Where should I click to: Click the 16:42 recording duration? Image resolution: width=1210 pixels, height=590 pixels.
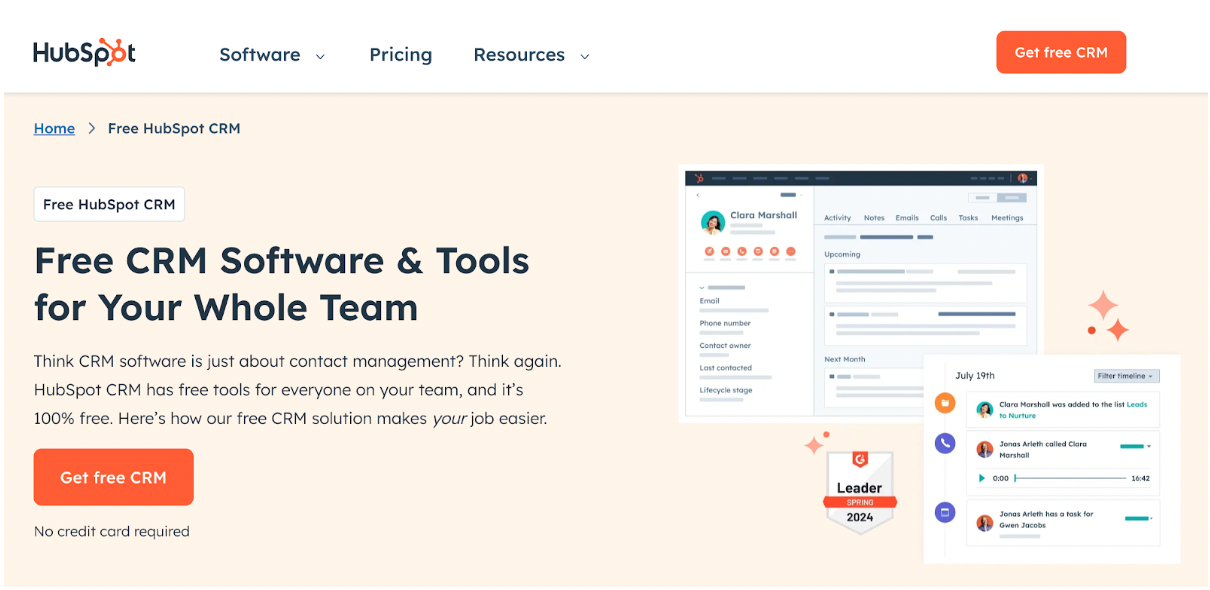tap(1140, 478)
